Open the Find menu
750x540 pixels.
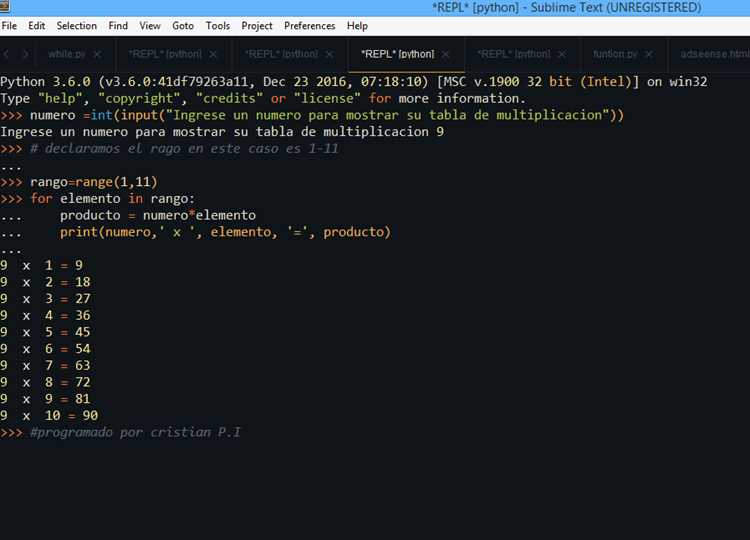tap(118, 26)
